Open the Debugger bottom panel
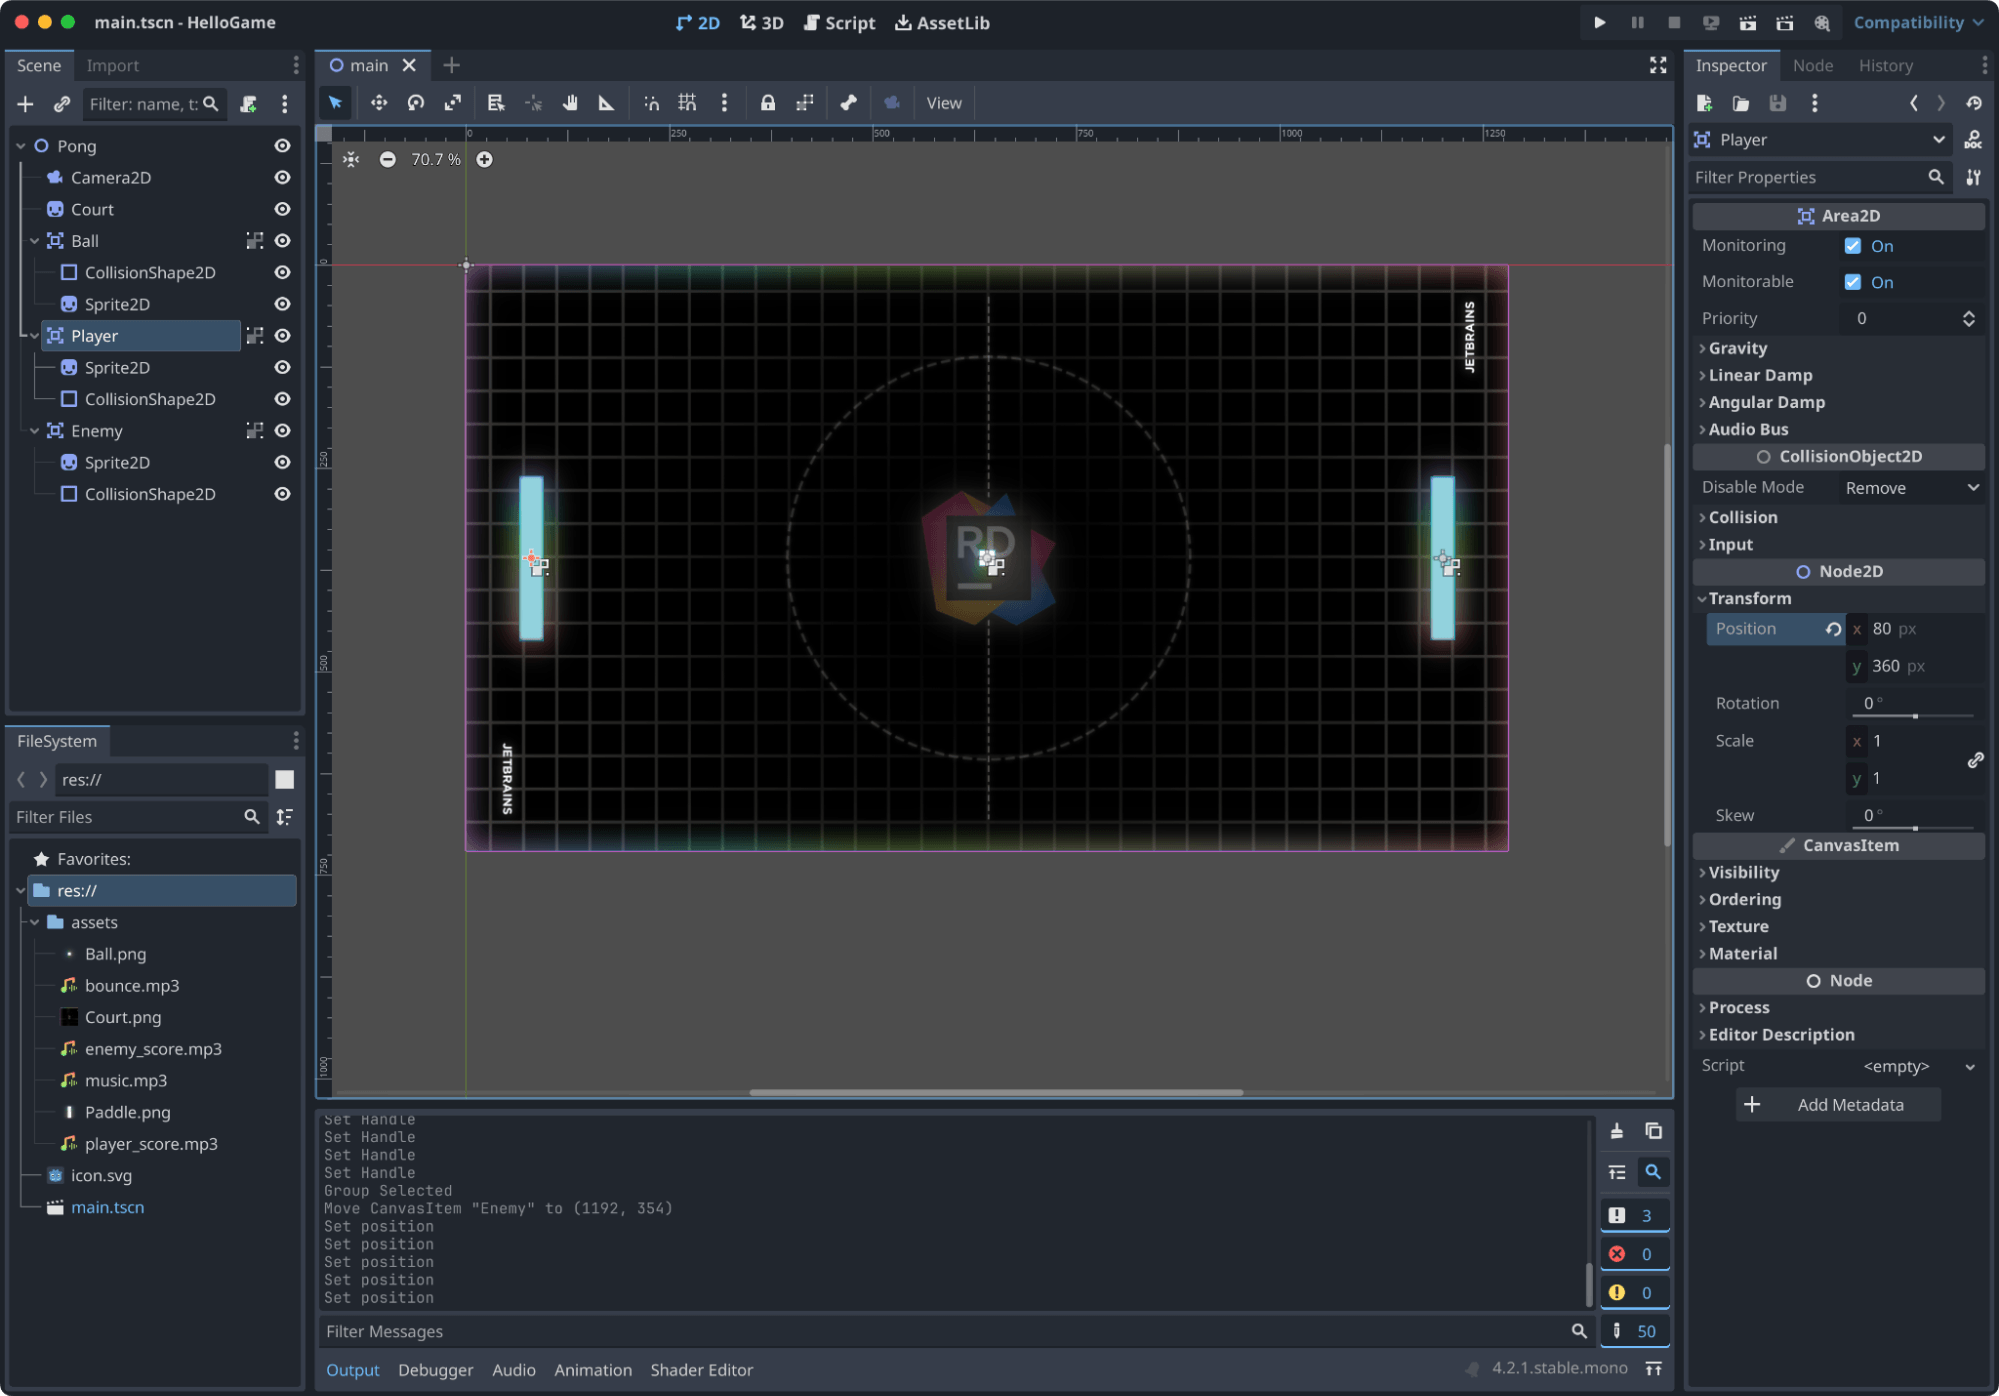The height and width of the screenshot is (1396, 1999). (435, 1370)
